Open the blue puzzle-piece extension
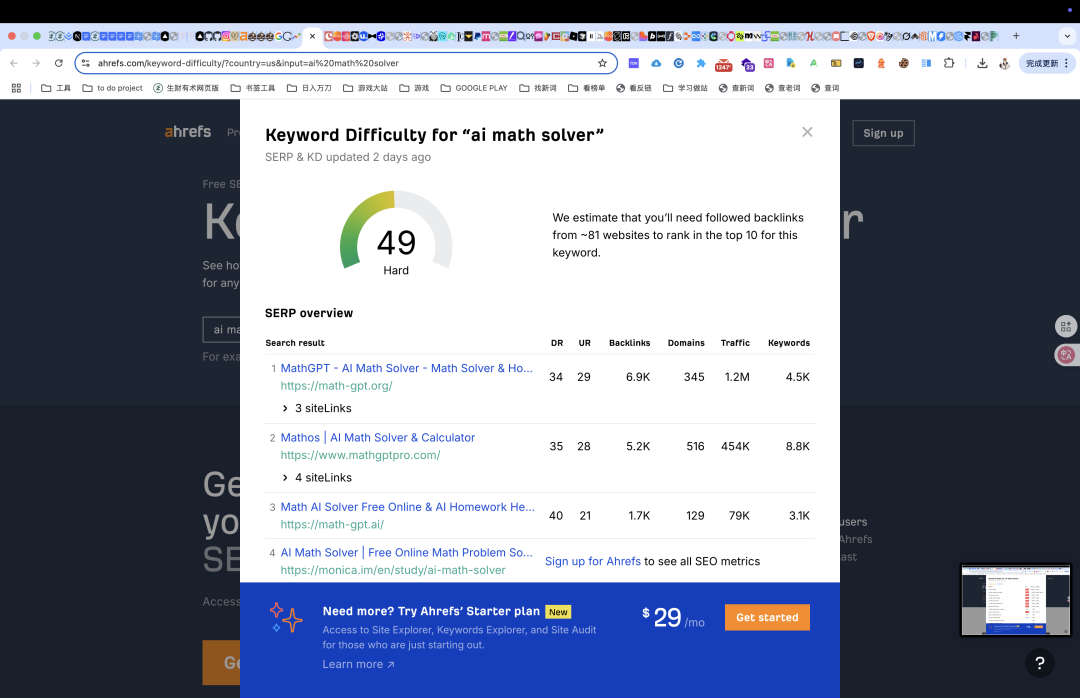This screenshot has width=1080, height=698. 700,63
